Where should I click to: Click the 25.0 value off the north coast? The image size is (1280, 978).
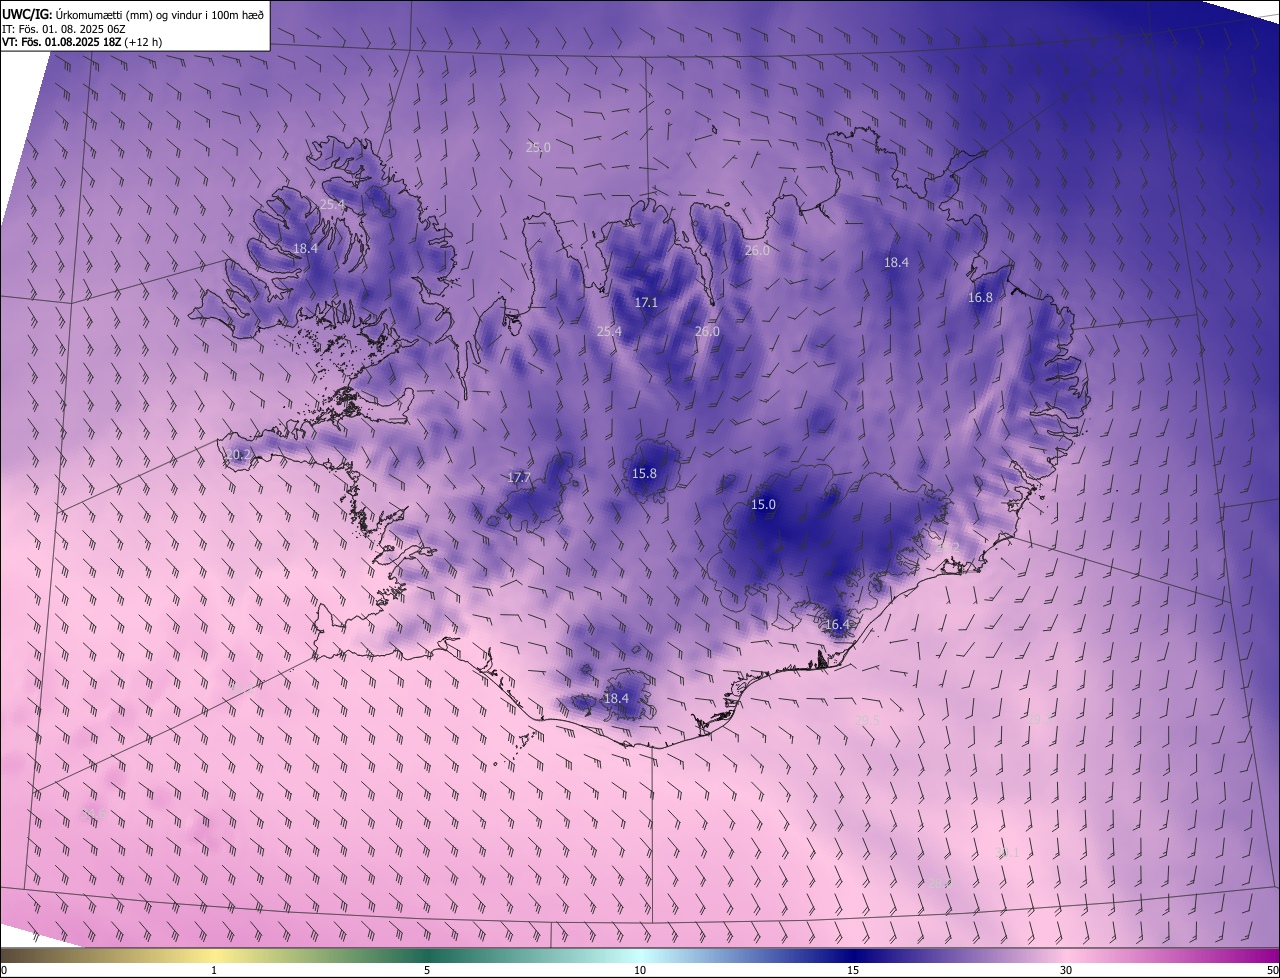(538, 147)
